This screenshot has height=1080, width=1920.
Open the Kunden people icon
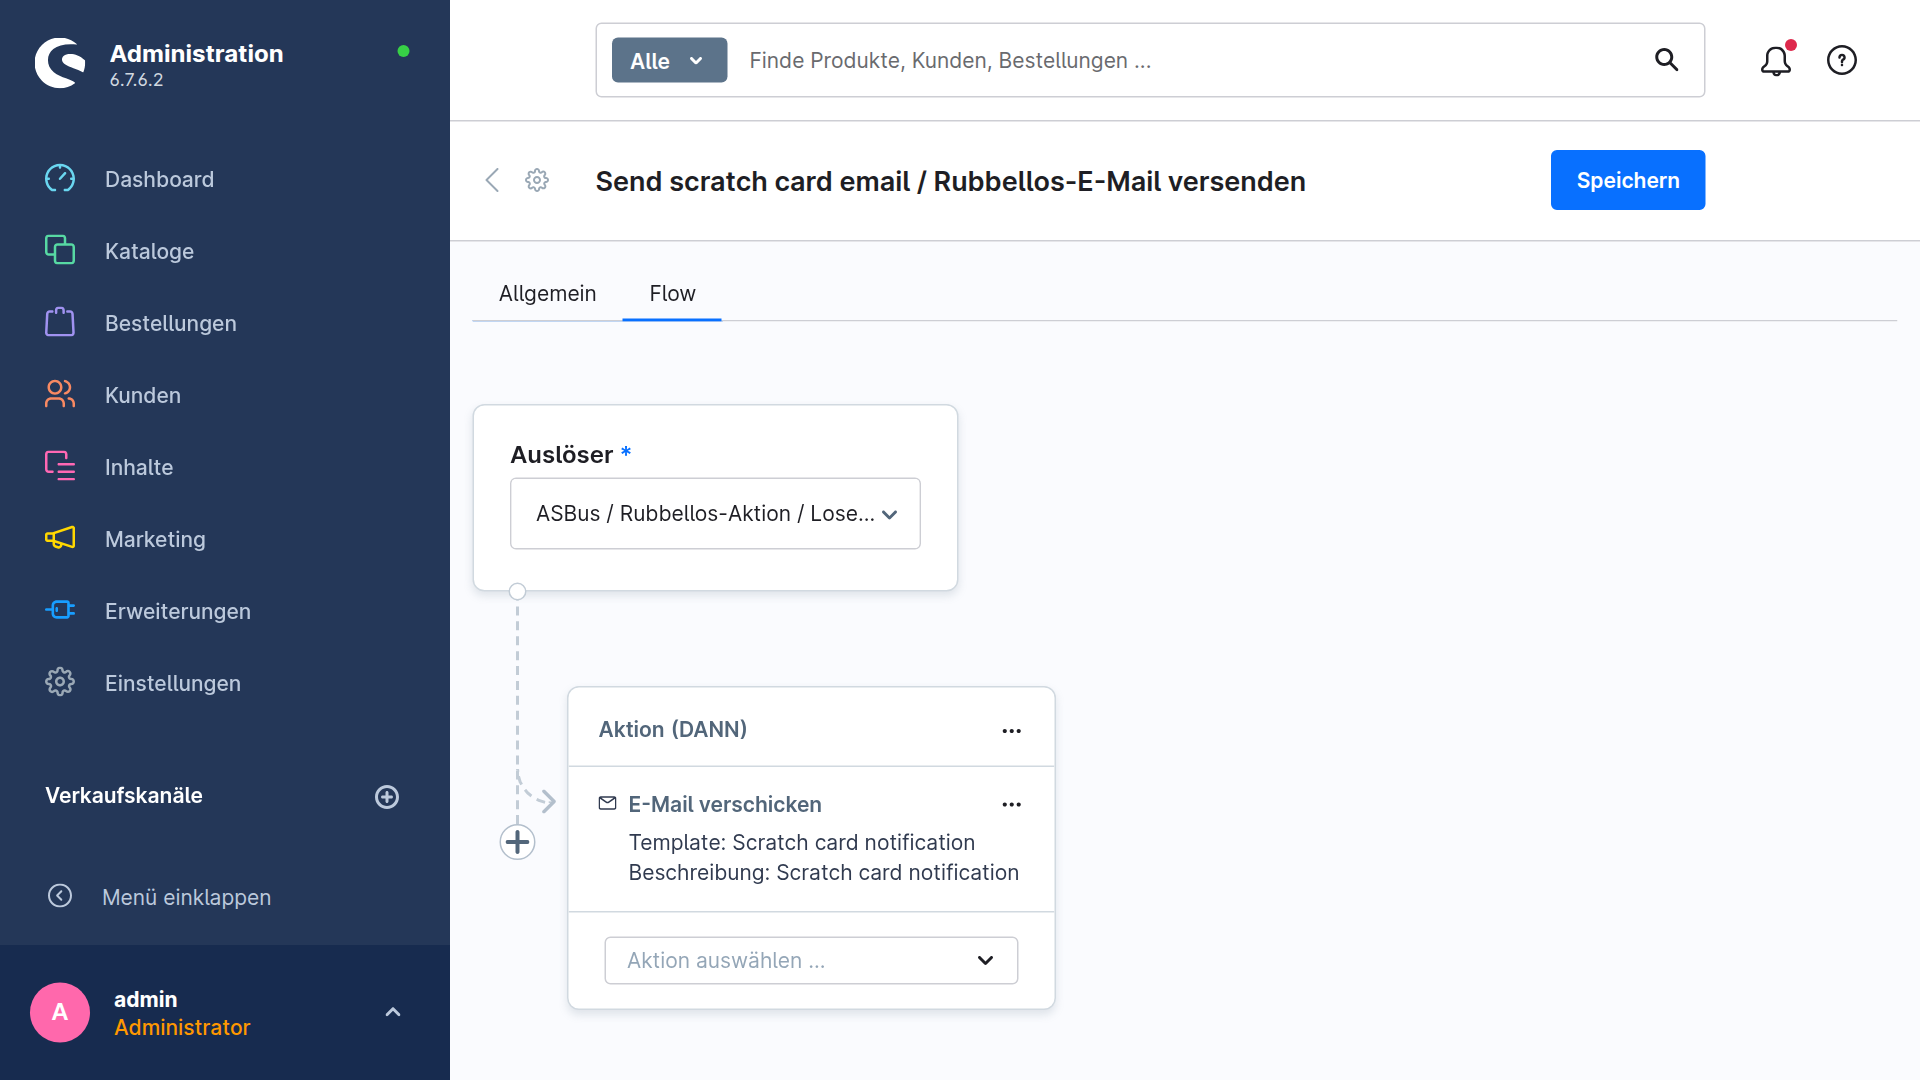pyautogui.click(x=60, y=394)
